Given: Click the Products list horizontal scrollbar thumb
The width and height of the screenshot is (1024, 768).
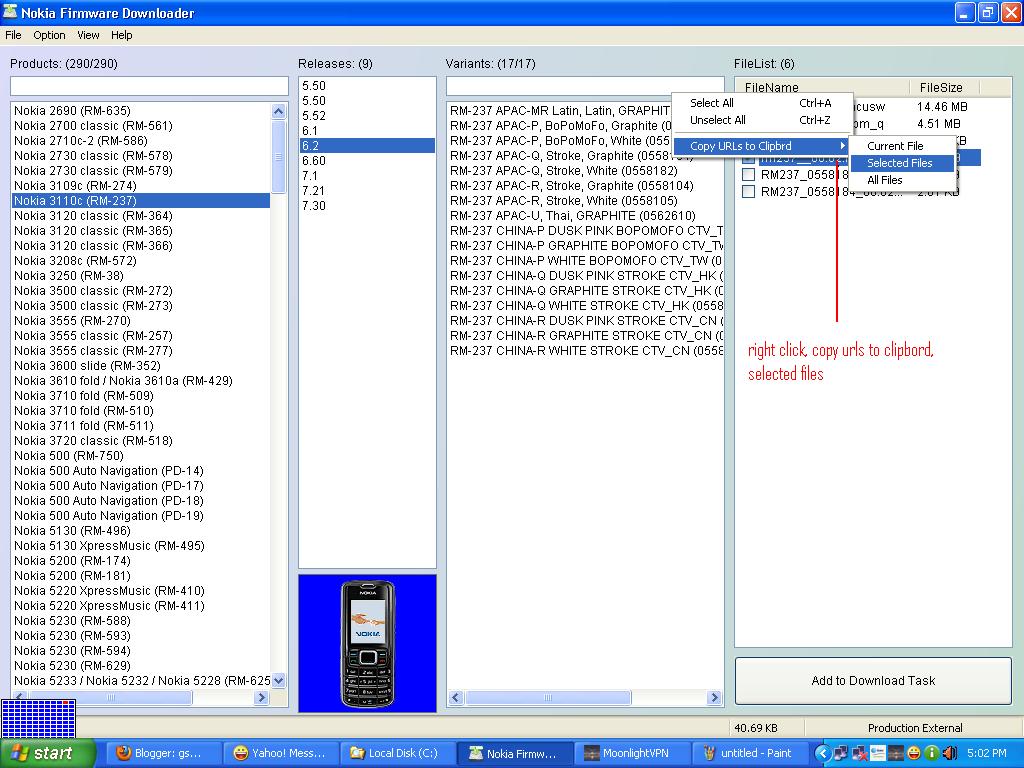Looking at the screenshot, I should pos(110,697).
